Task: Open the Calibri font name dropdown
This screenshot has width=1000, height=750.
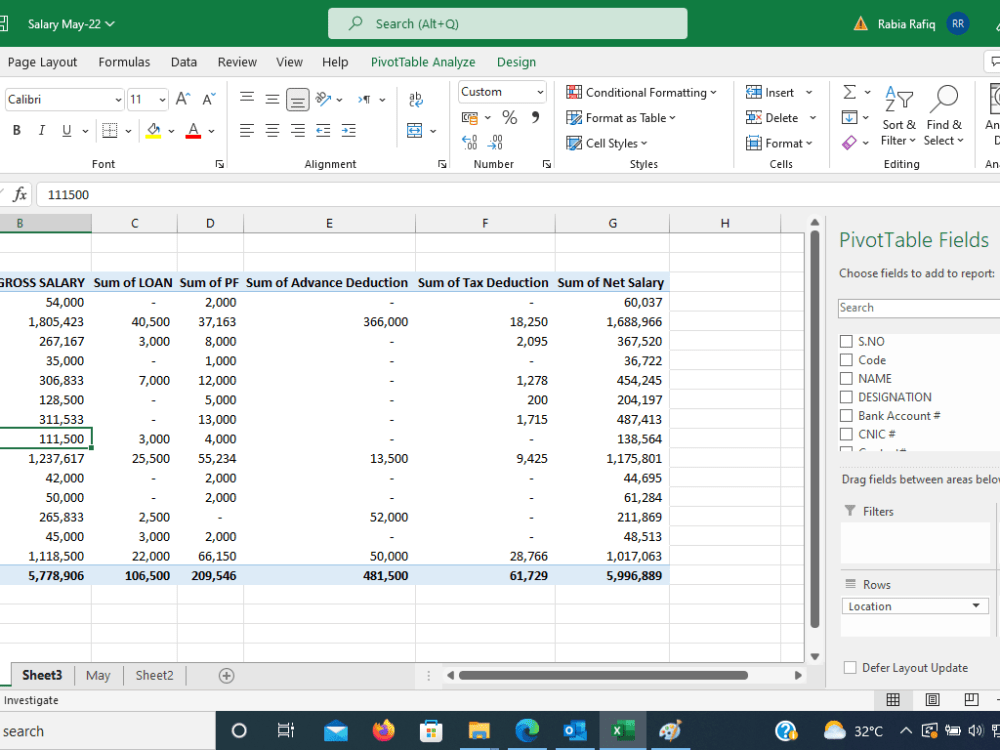Action: pos(118,99)
